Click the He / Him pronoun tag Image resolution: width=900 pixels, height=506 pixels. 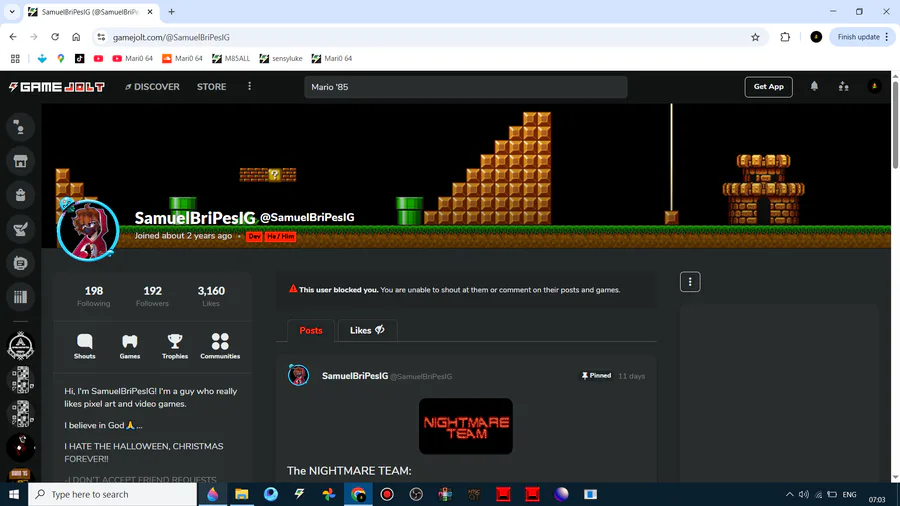(x=280, y=236)
